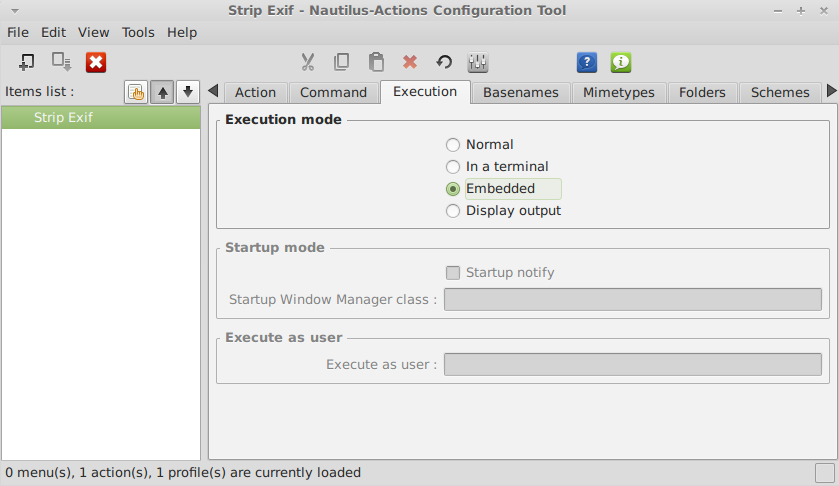839x486 pixels.
Task: Click the reload items icon
Action: coord(444,62)
